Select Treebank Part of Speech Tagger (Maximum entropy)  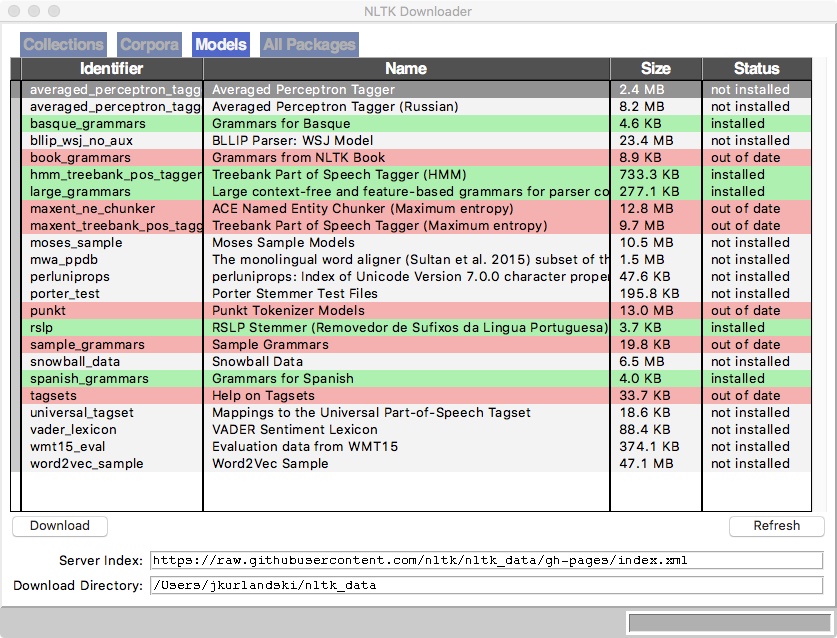tap(380, 226)
